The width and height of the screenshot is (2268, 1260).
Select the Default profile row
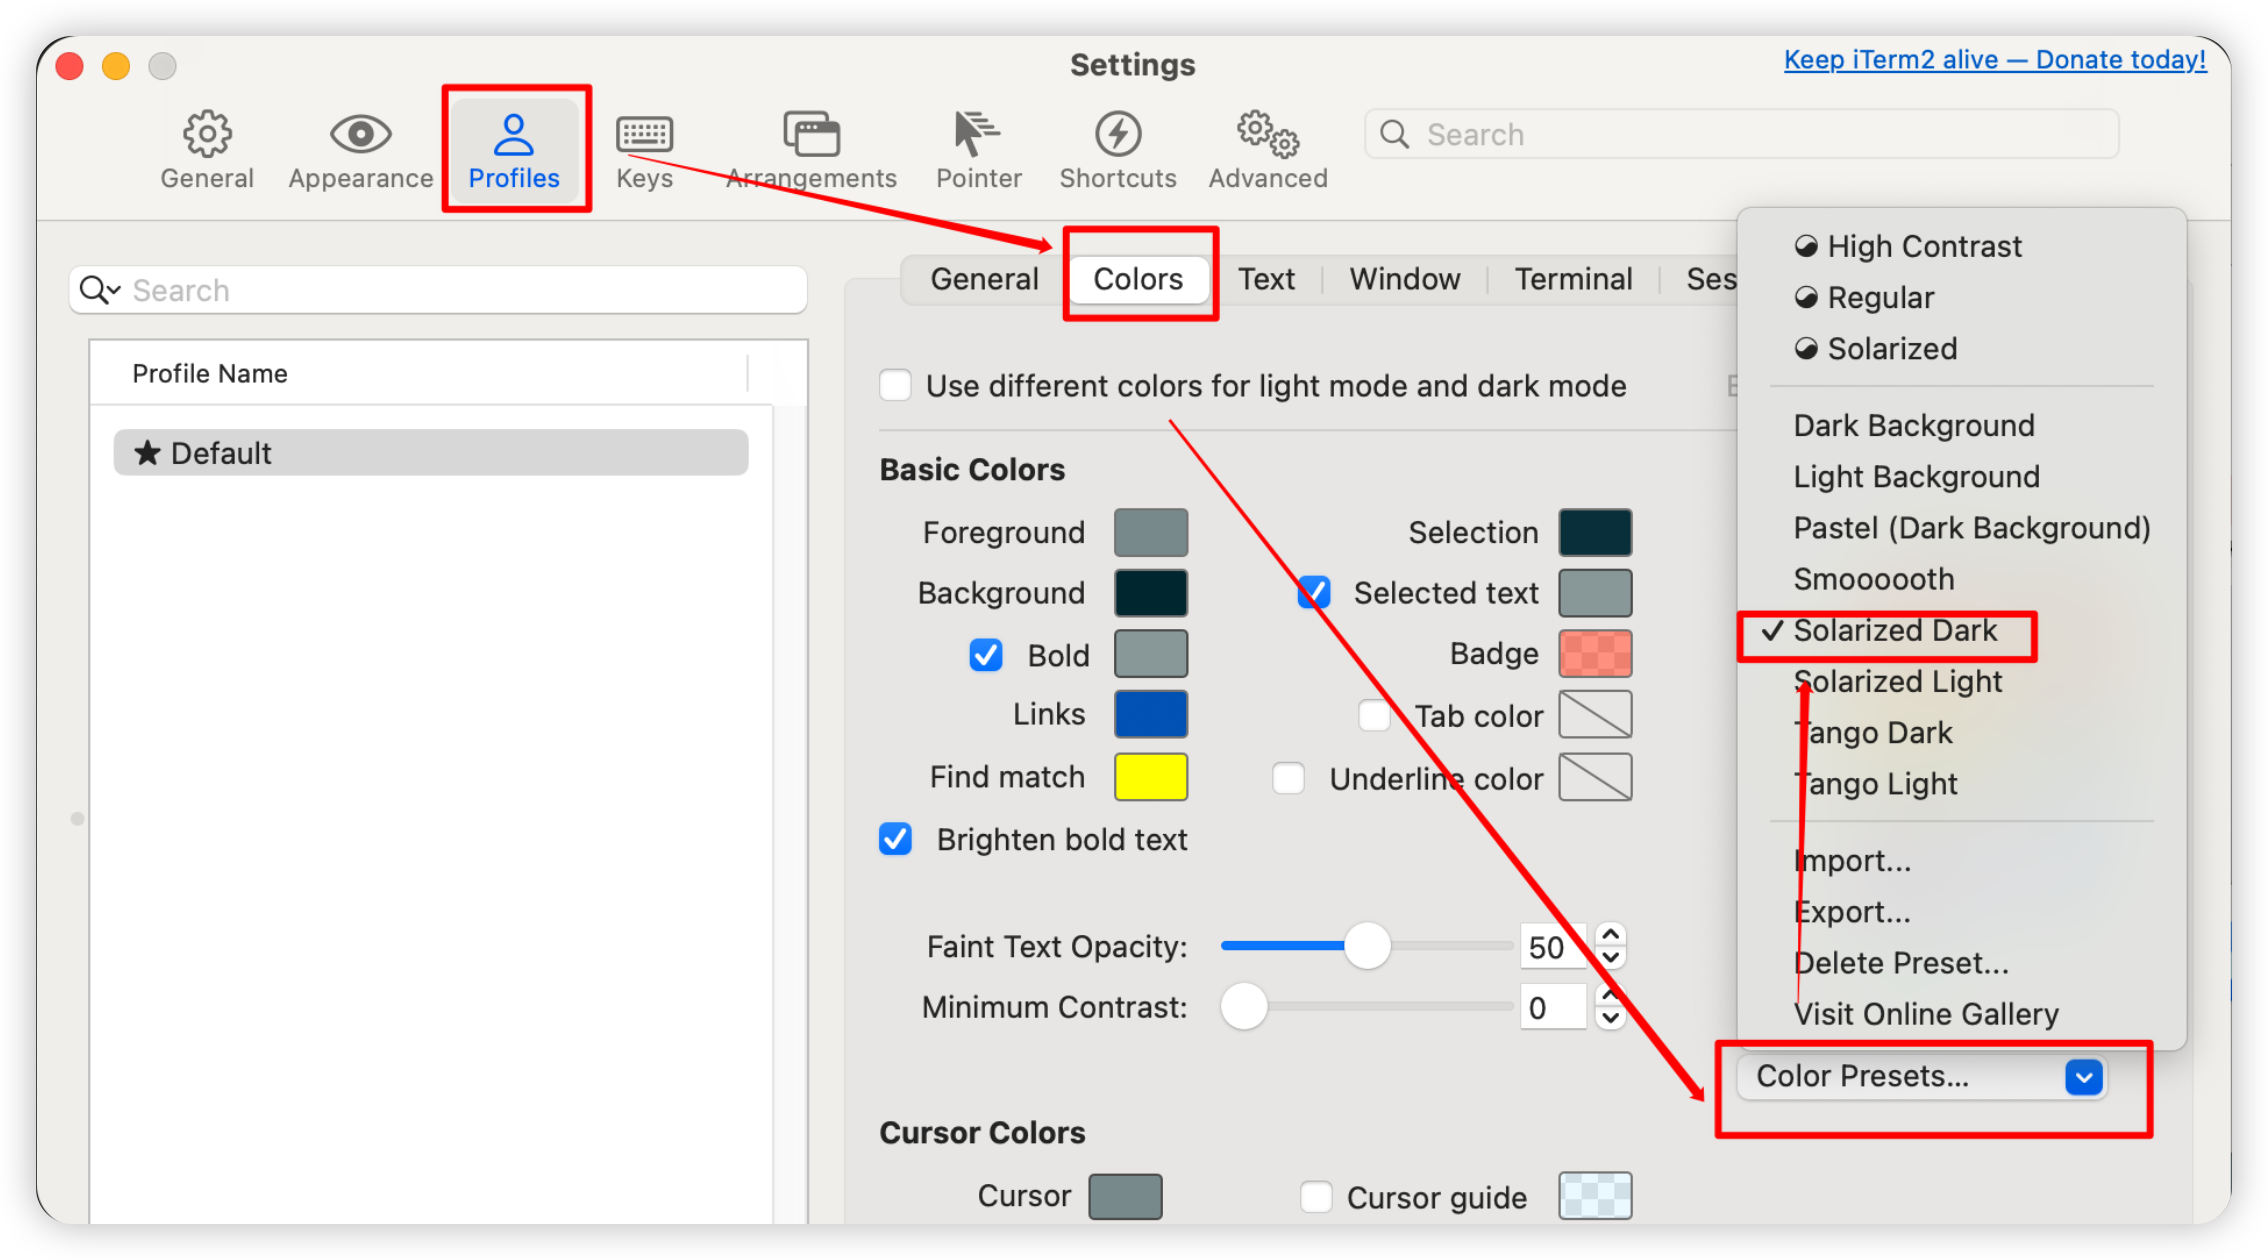431,453
